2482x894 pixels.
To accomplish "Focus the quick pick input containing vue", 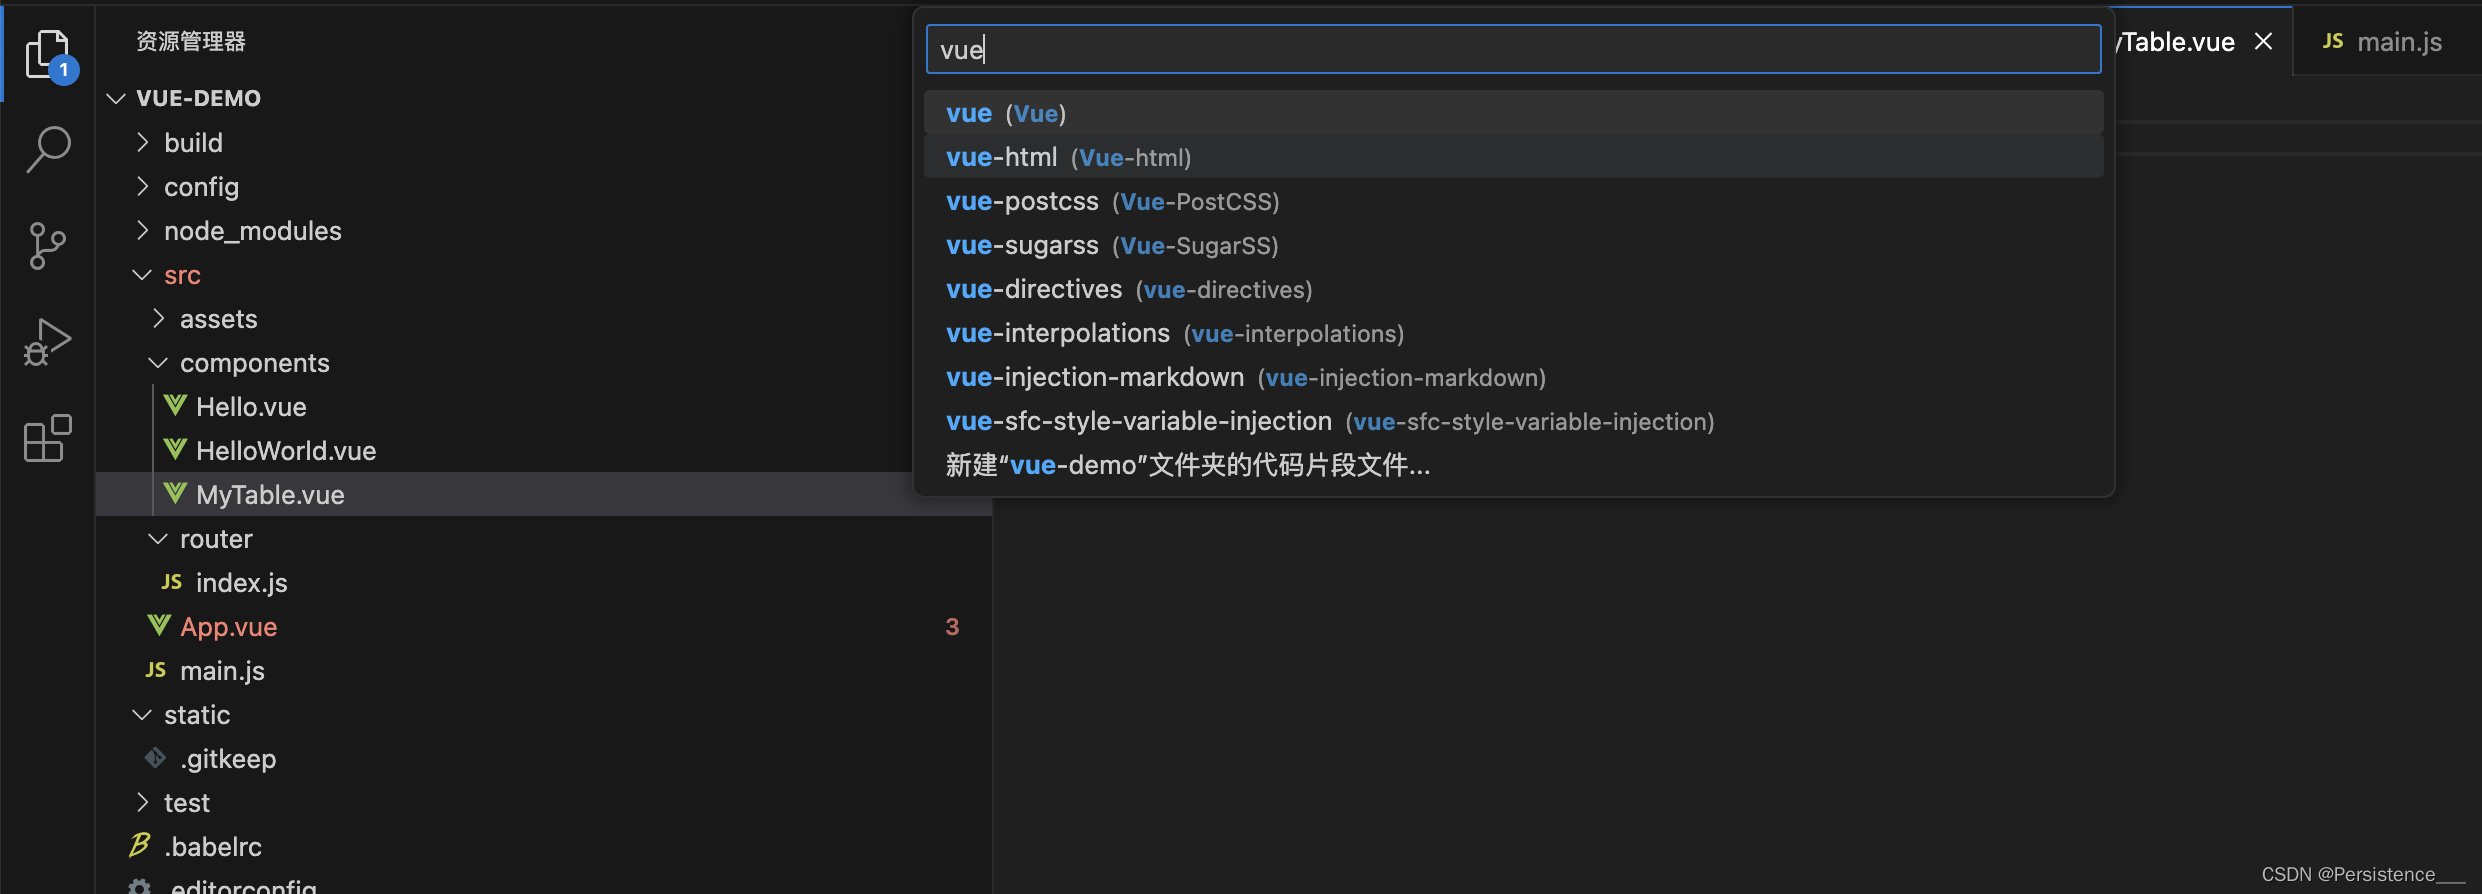I will [1513, 49].
